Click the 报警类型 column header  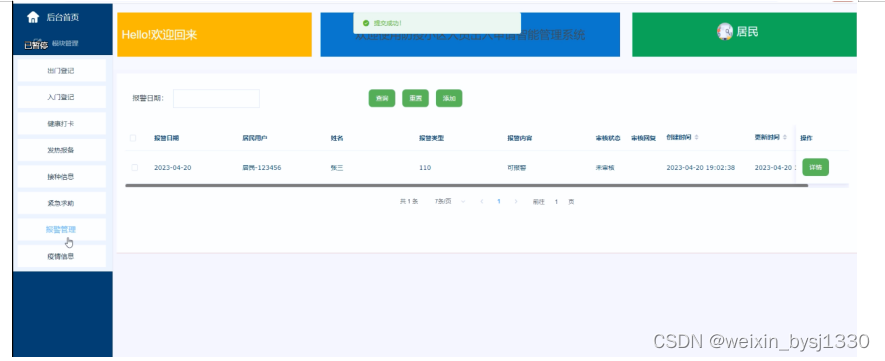coord(431,138)
